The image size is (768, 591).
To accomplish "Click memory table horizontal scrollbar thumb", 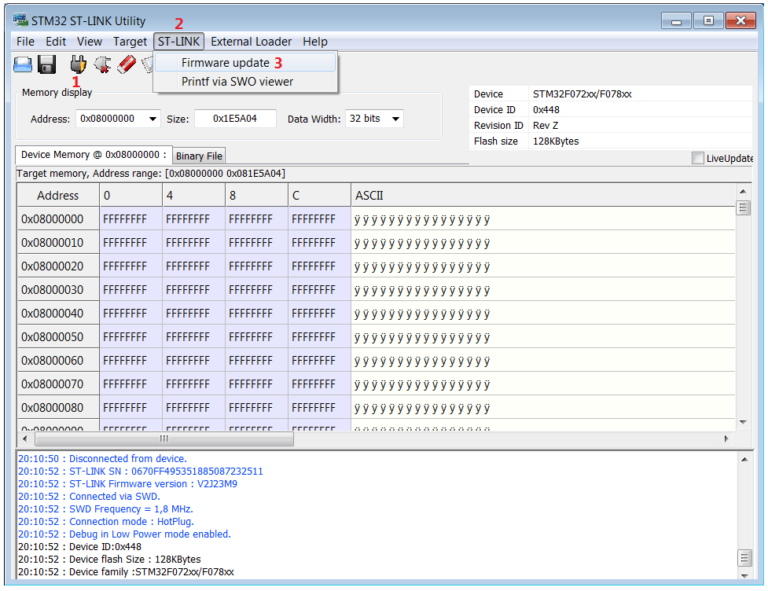I will 164,439.
